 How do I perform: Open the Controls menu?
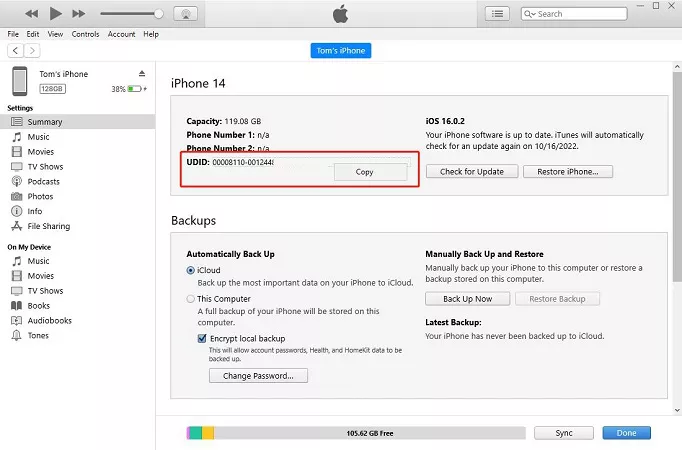[x=85, y=34]
